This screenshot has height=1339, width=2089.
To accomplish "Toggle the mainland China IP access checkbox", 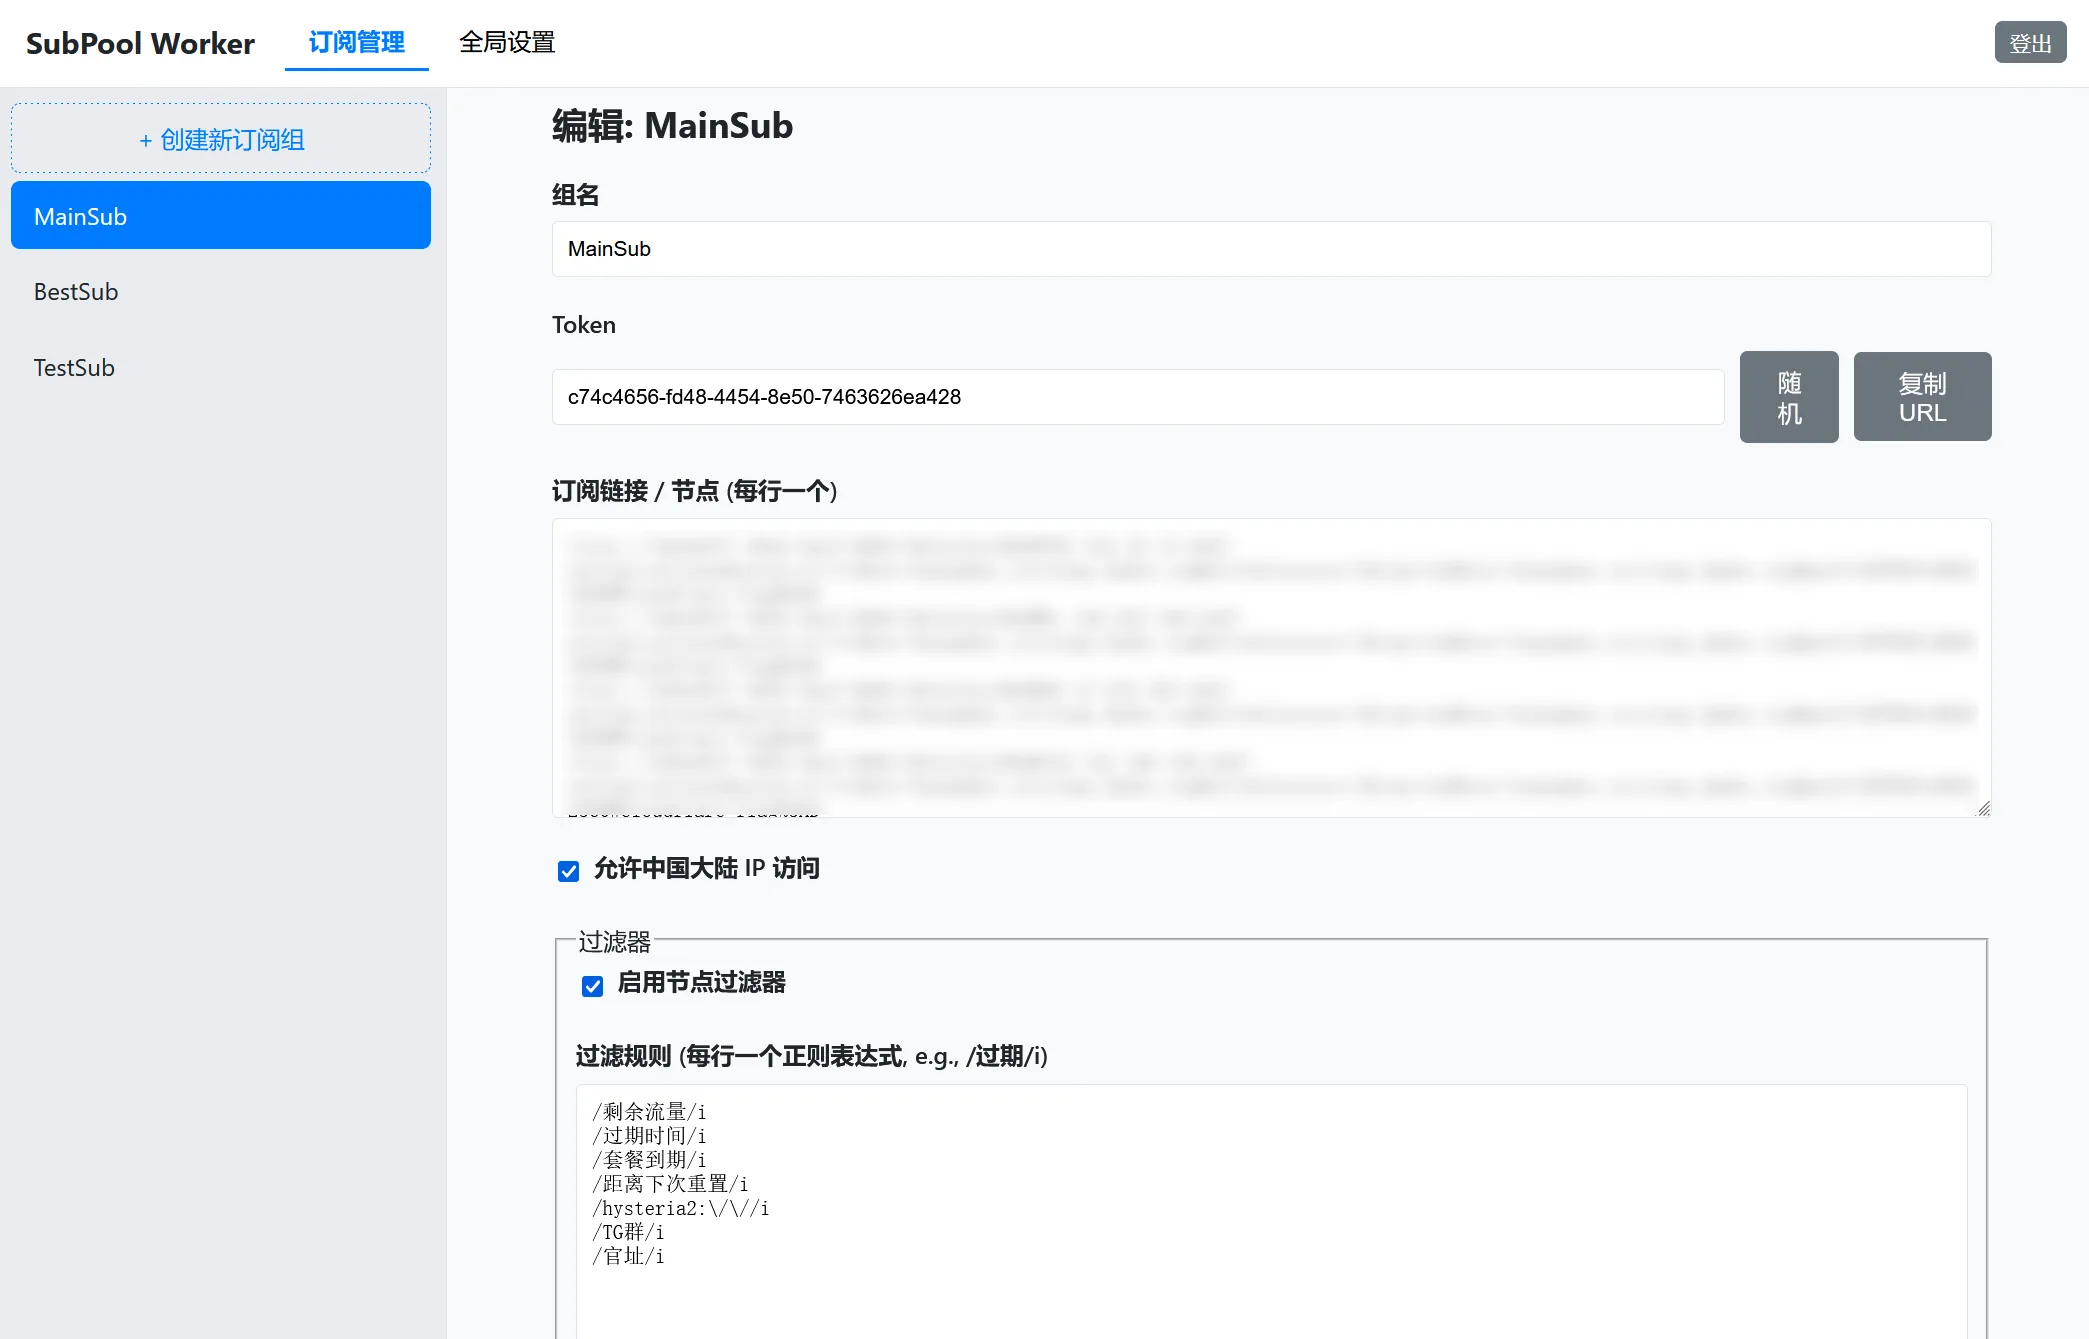I will click(568, 871).
